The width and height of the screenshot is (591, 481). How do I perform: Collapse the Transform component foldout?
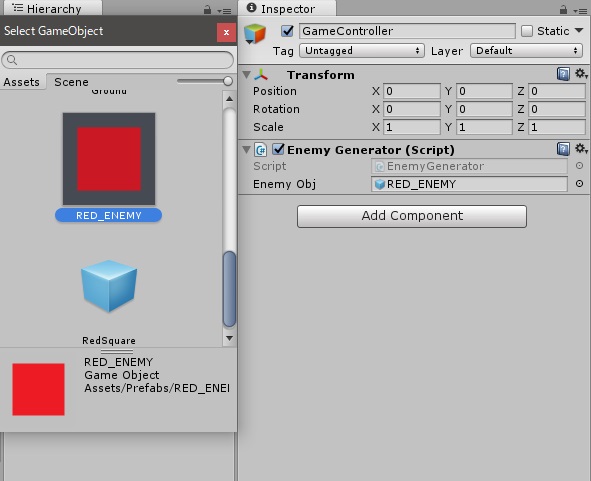[x=247, y=75]
